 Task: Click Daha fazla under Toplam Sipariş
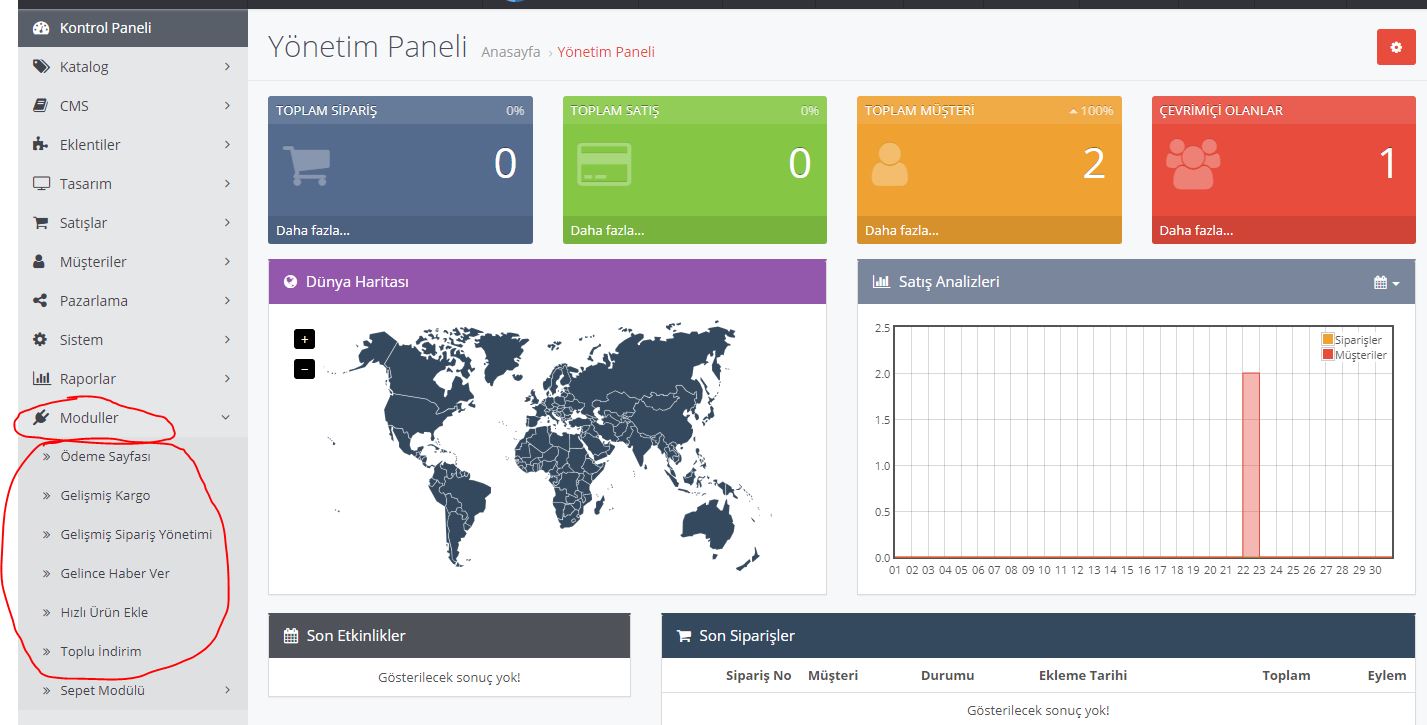click(313, 230)
